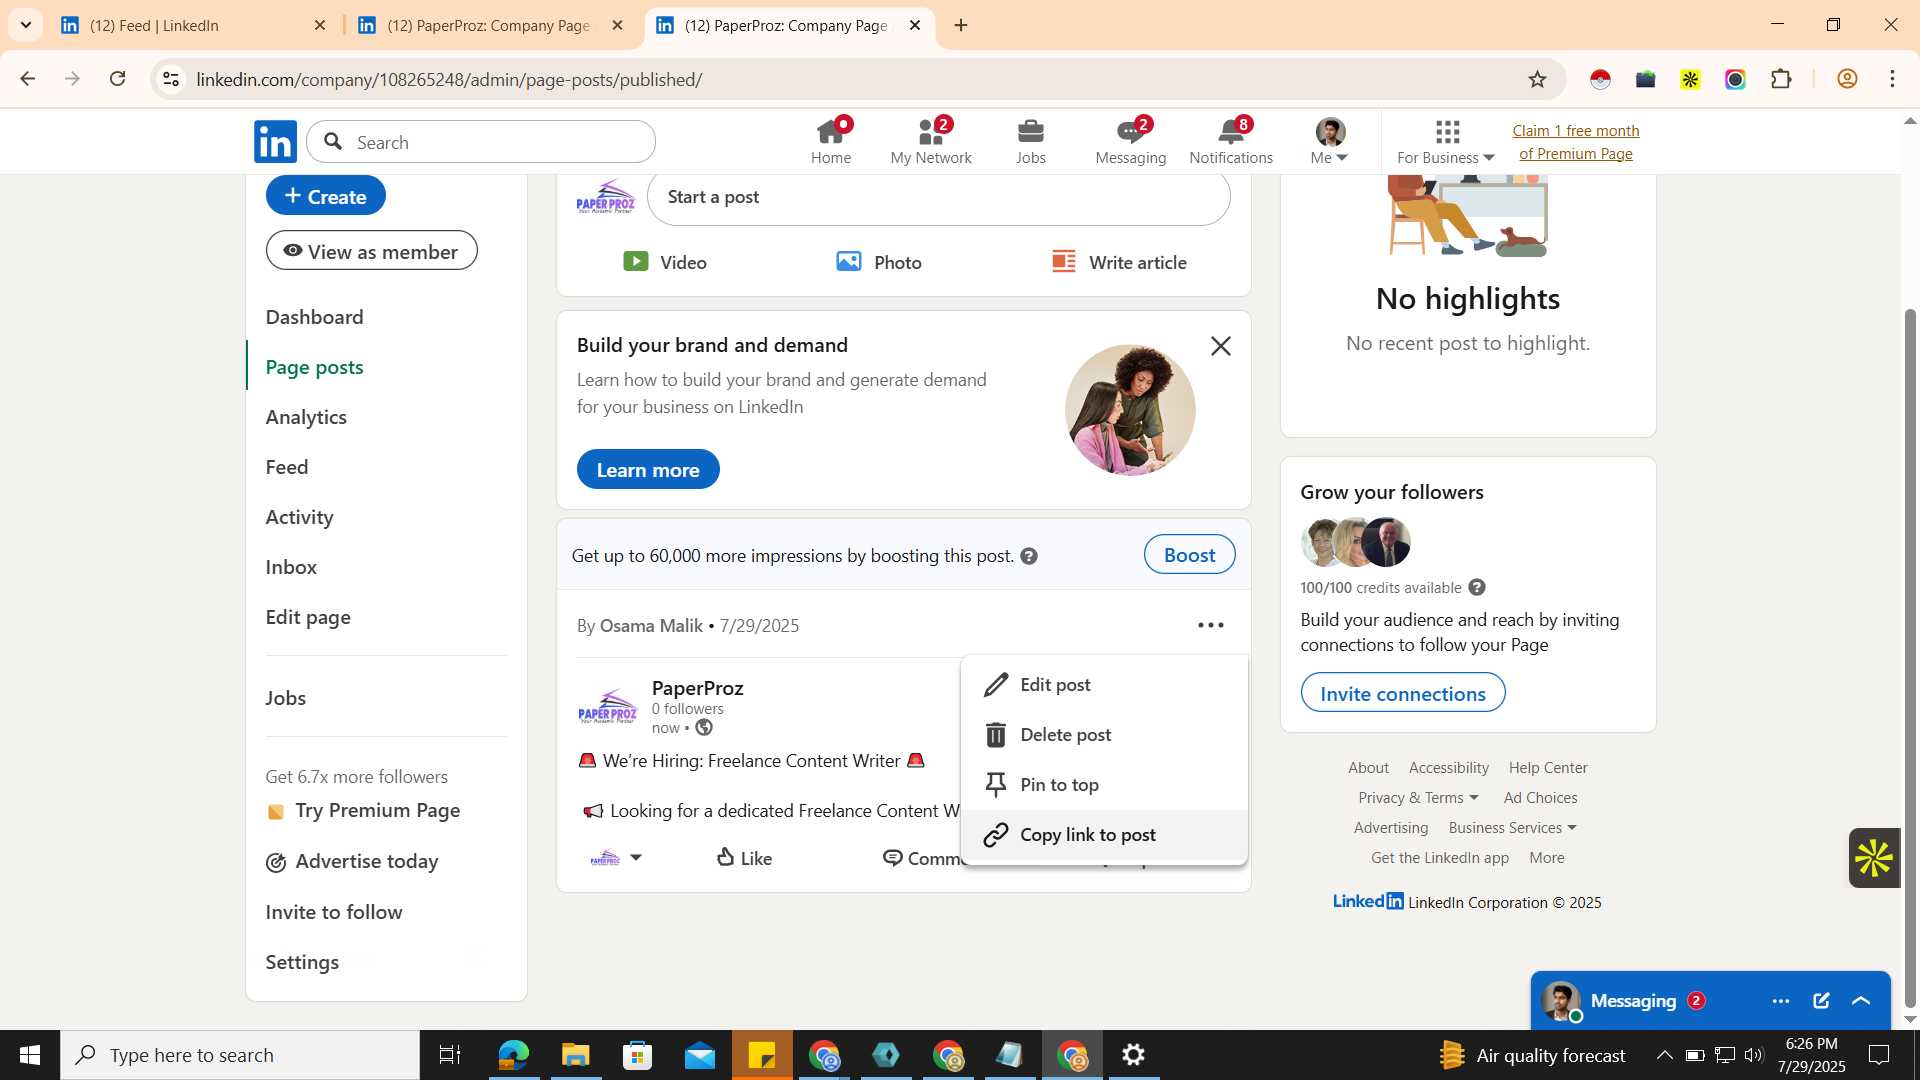Screen dimensions: 1920x1080
Task: Reload the page
Action: [x=117, y=79]
